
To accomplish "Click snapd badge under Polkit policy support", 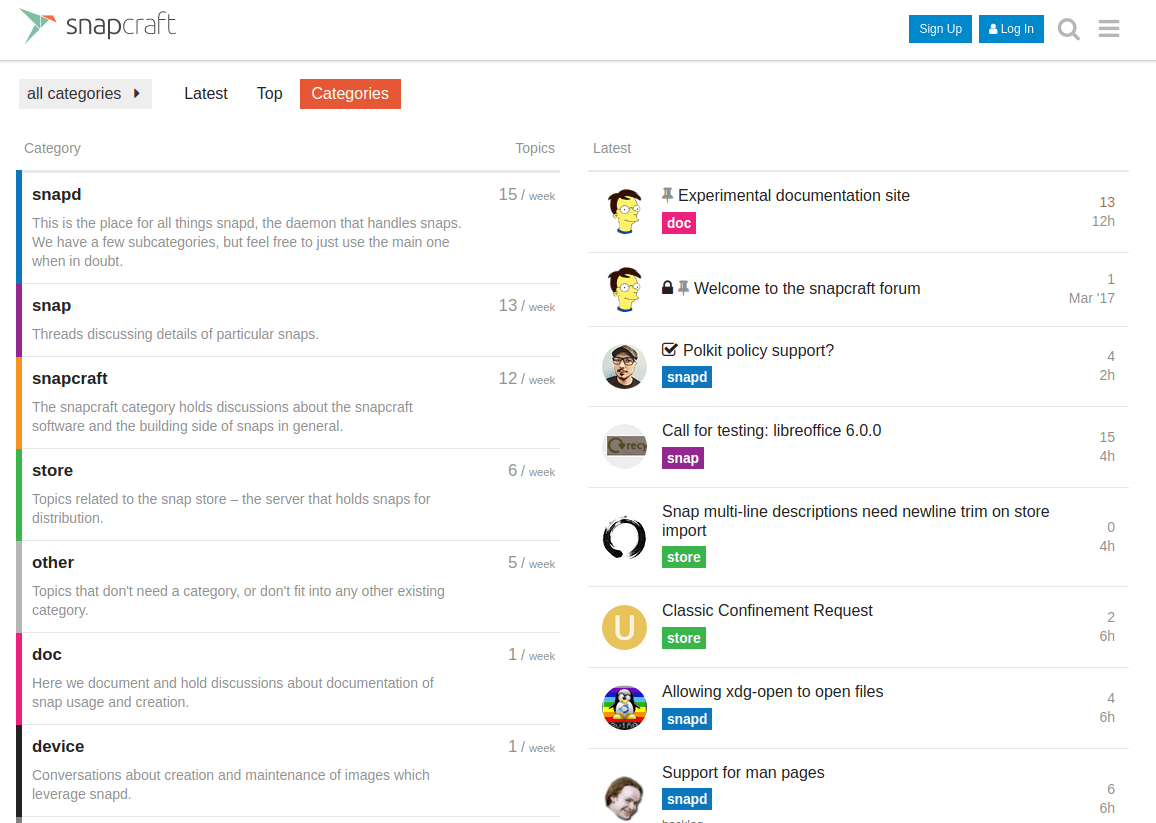I will pyautogui.click(x=687, y=377).
